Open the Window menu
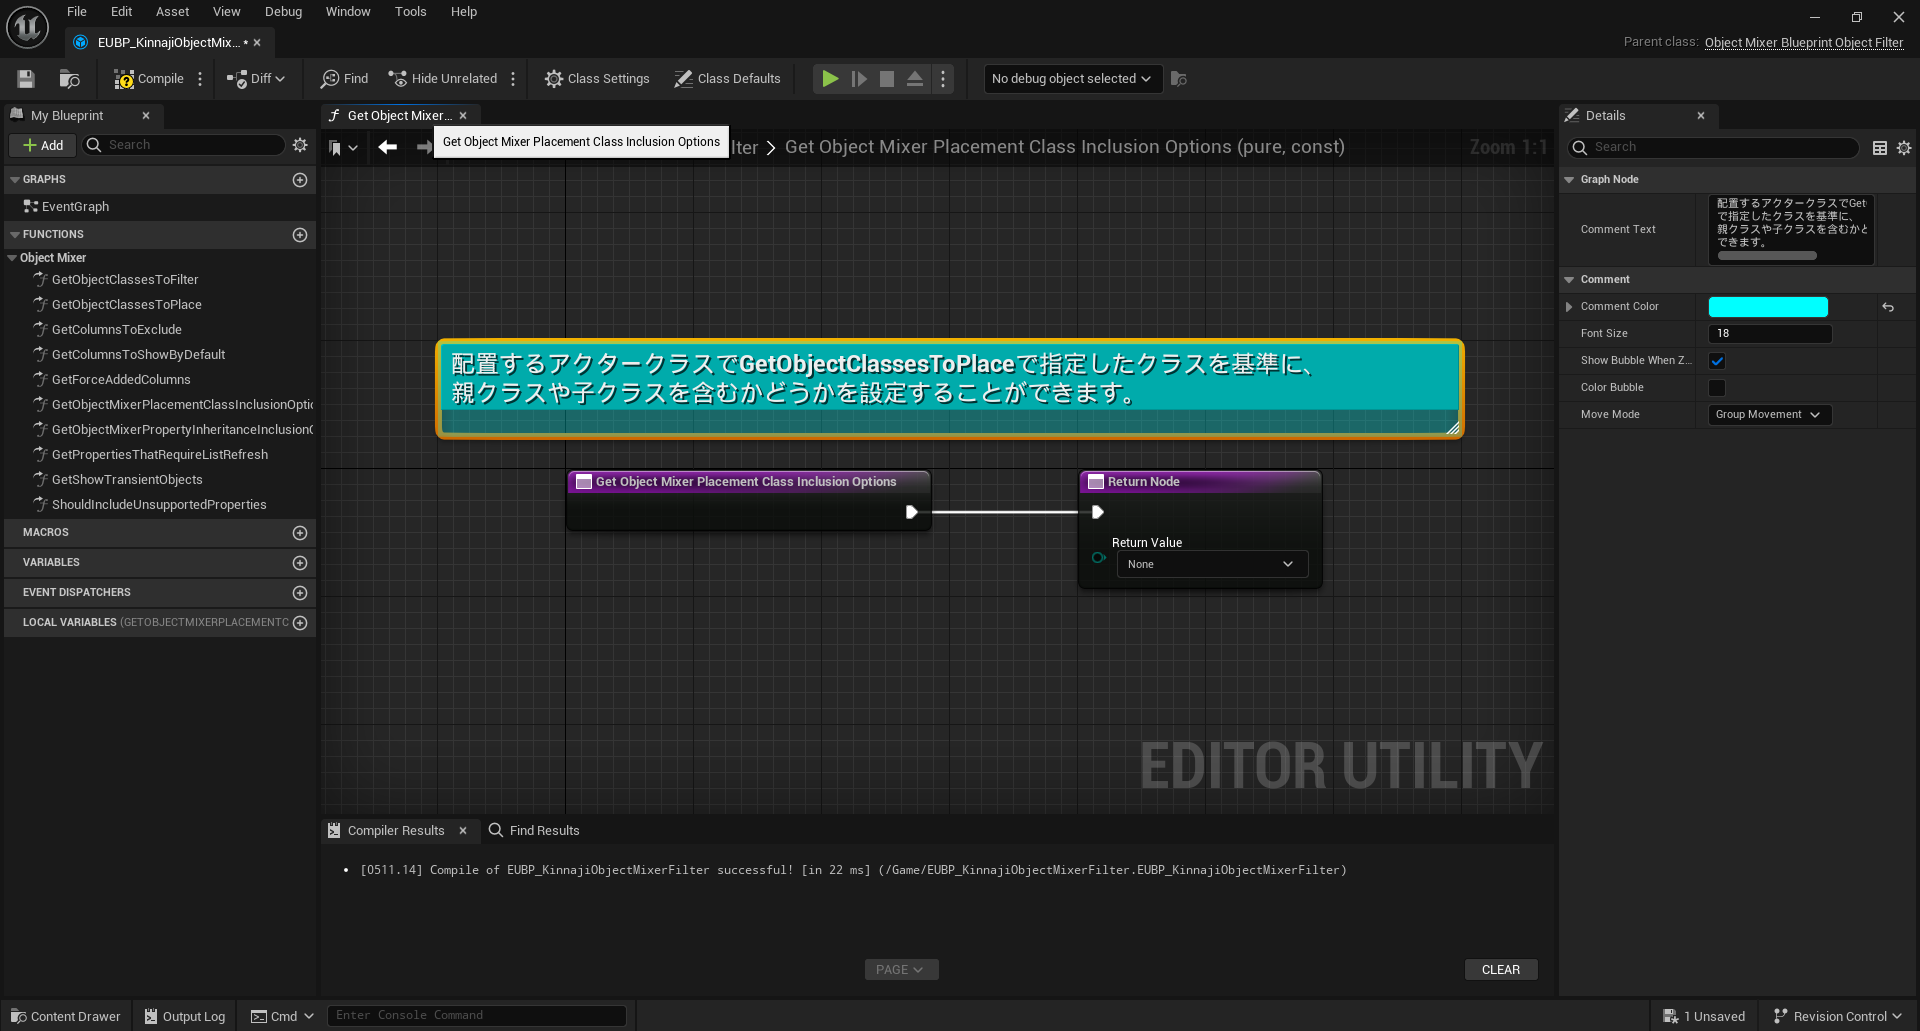 (x=348, y=12)
